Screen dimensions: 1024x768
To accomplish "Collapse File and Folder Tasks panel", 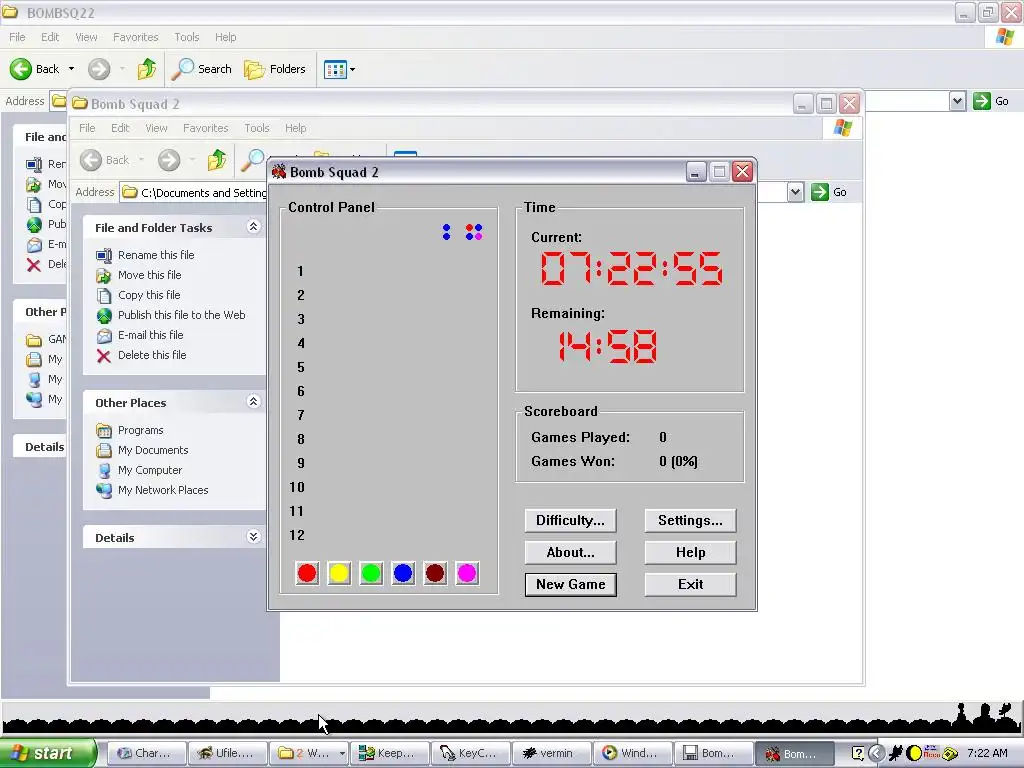I will (253, 227).
